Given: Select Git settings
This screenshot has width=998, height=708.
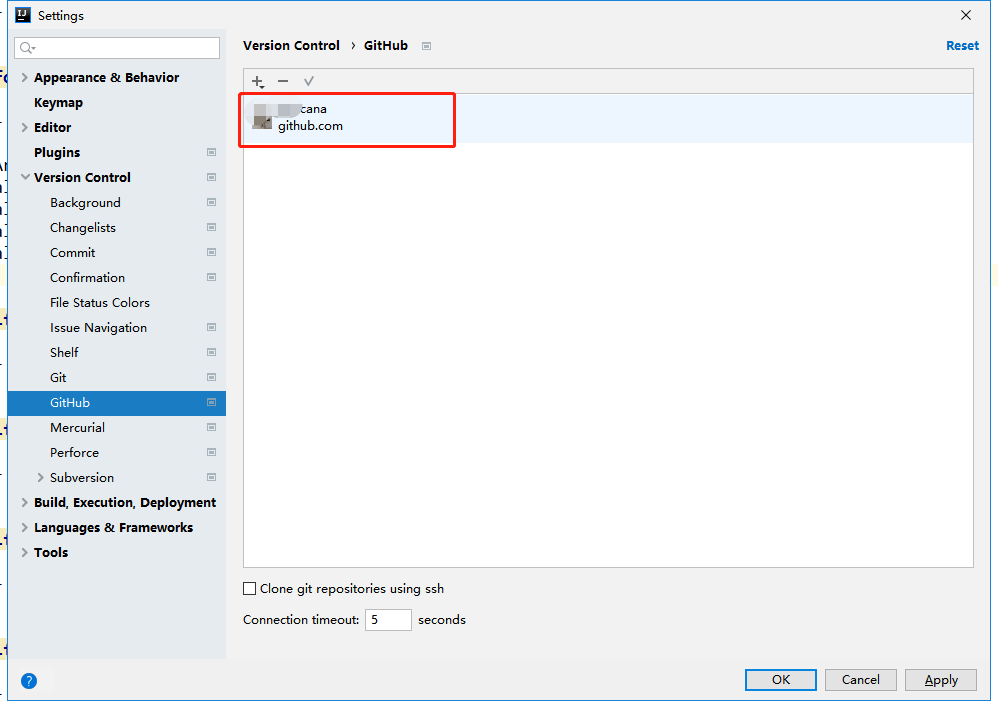Looking at the screenshot, I should click(x=58, y=378).
